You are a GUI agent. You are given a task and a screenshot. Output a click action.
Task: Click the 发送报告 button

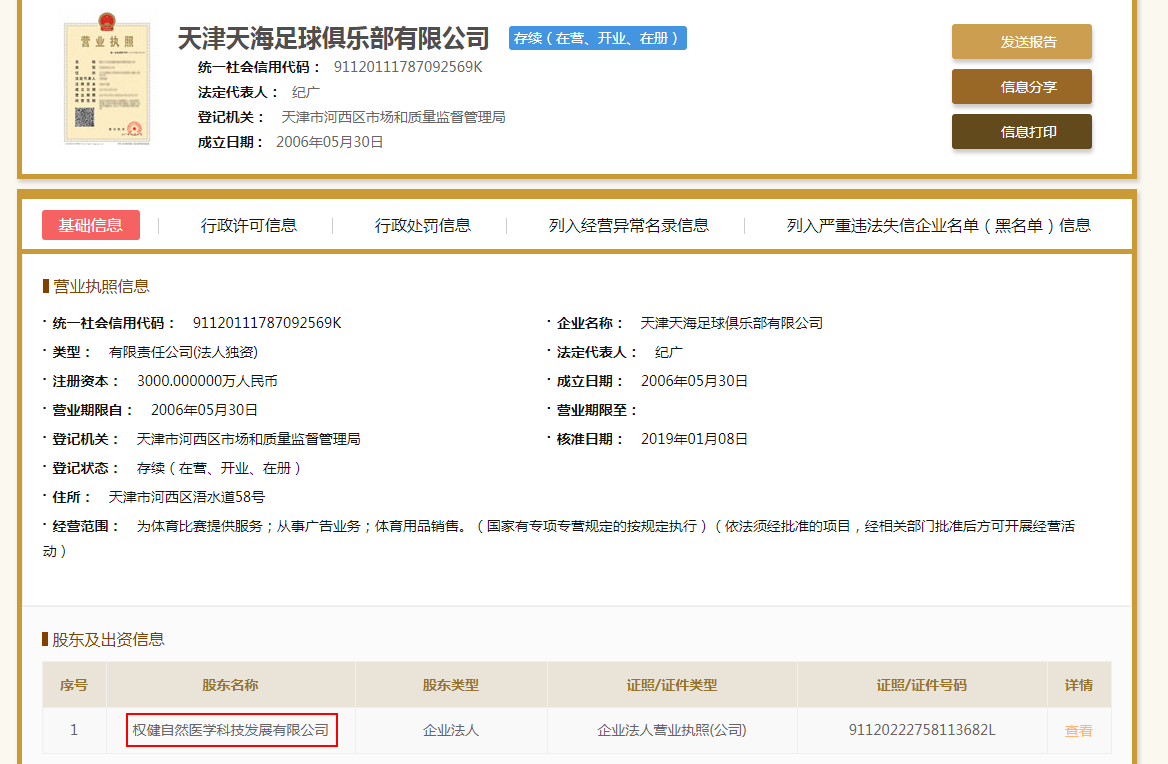point(1021,42)
